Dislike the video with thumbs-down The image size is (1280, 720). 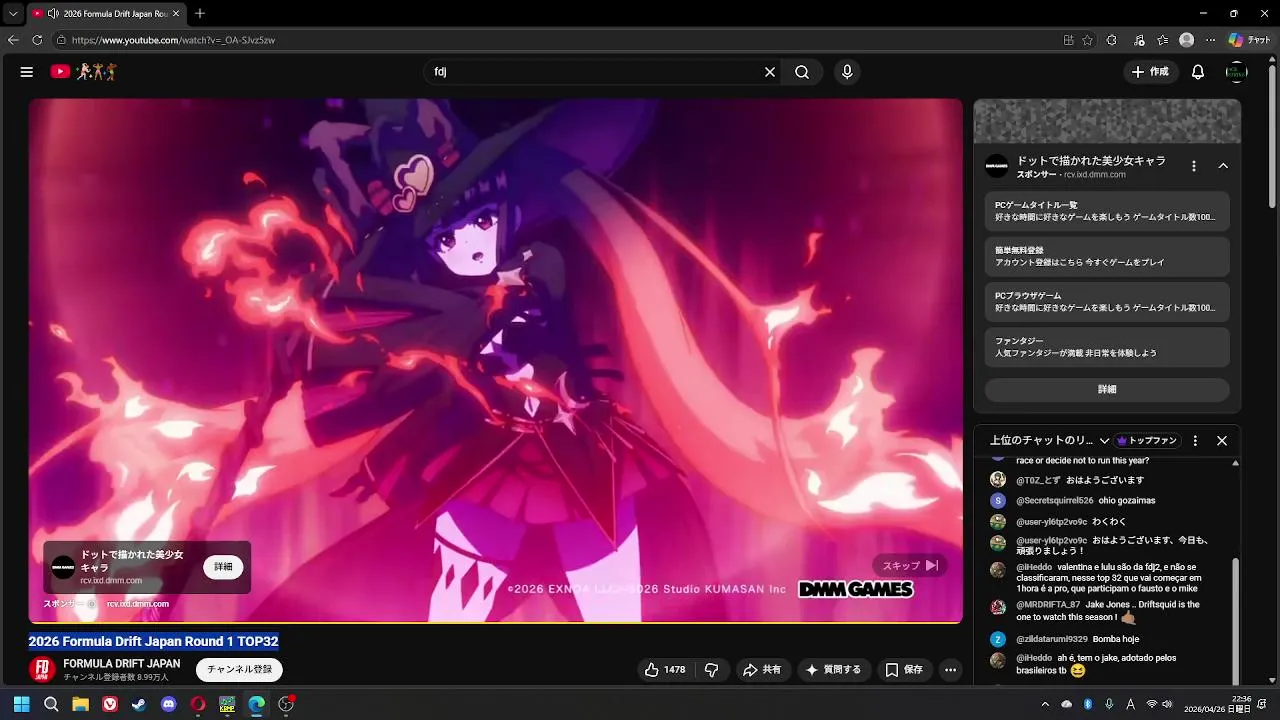tap(712, 670)
